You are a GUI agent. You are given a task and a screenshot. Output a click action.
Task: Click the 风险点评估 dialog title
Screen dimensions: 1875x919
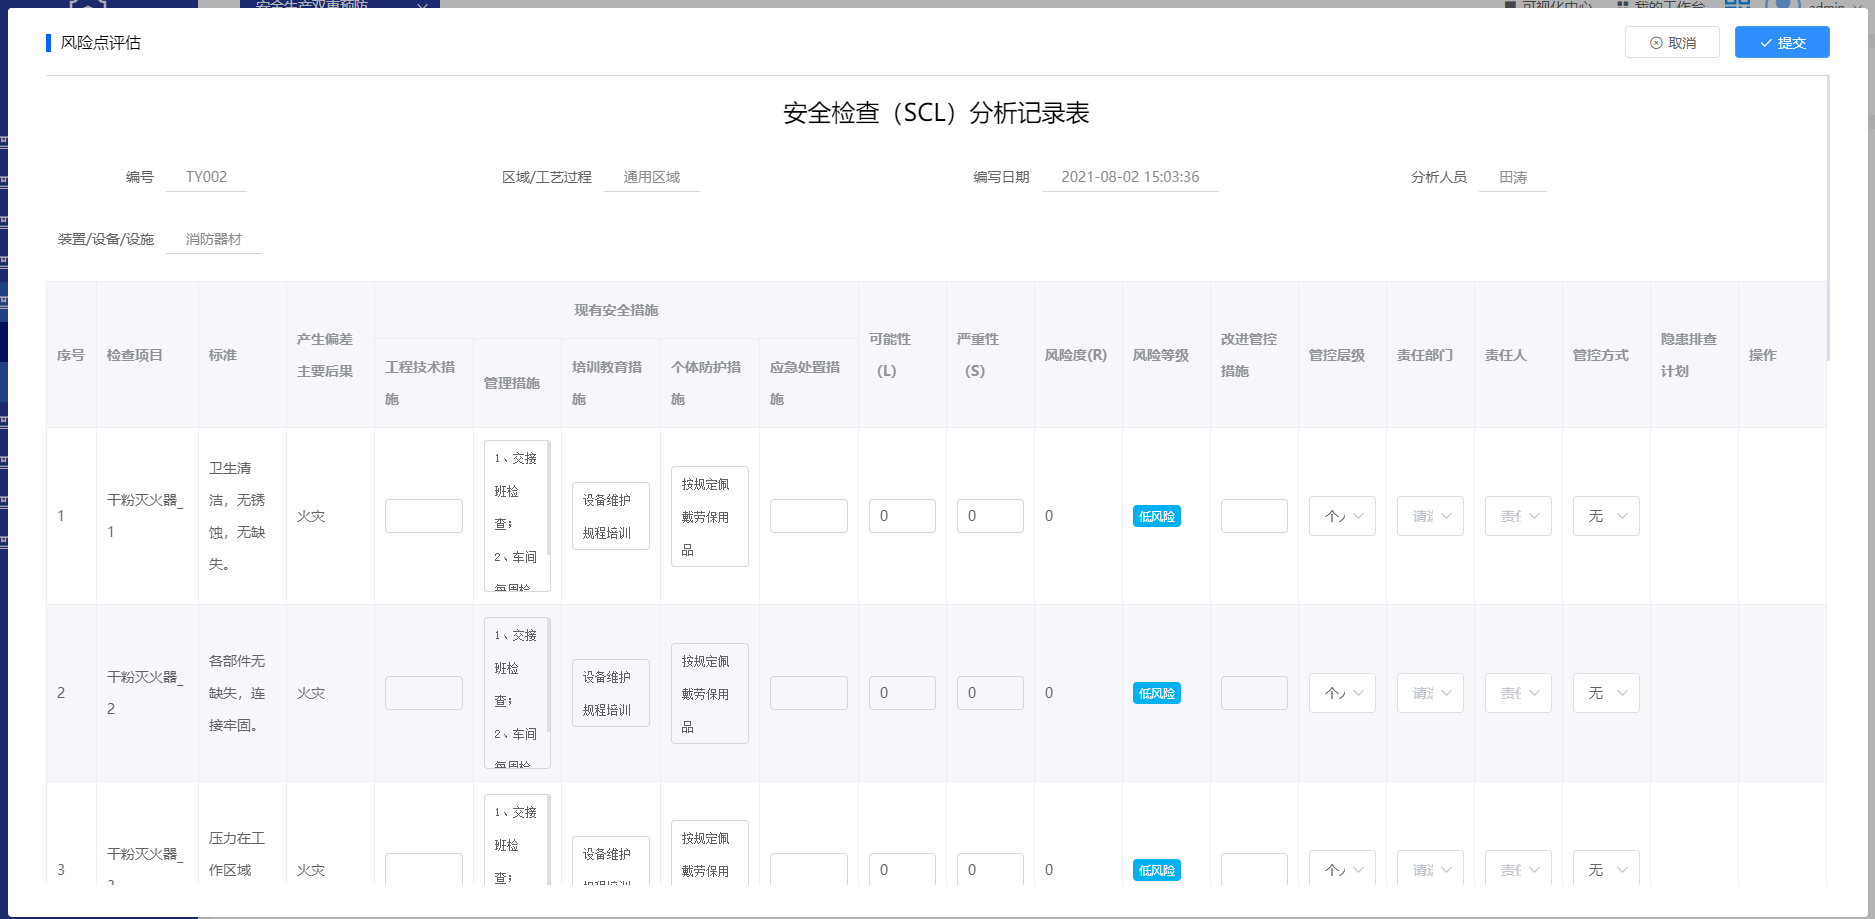(101, 43)
